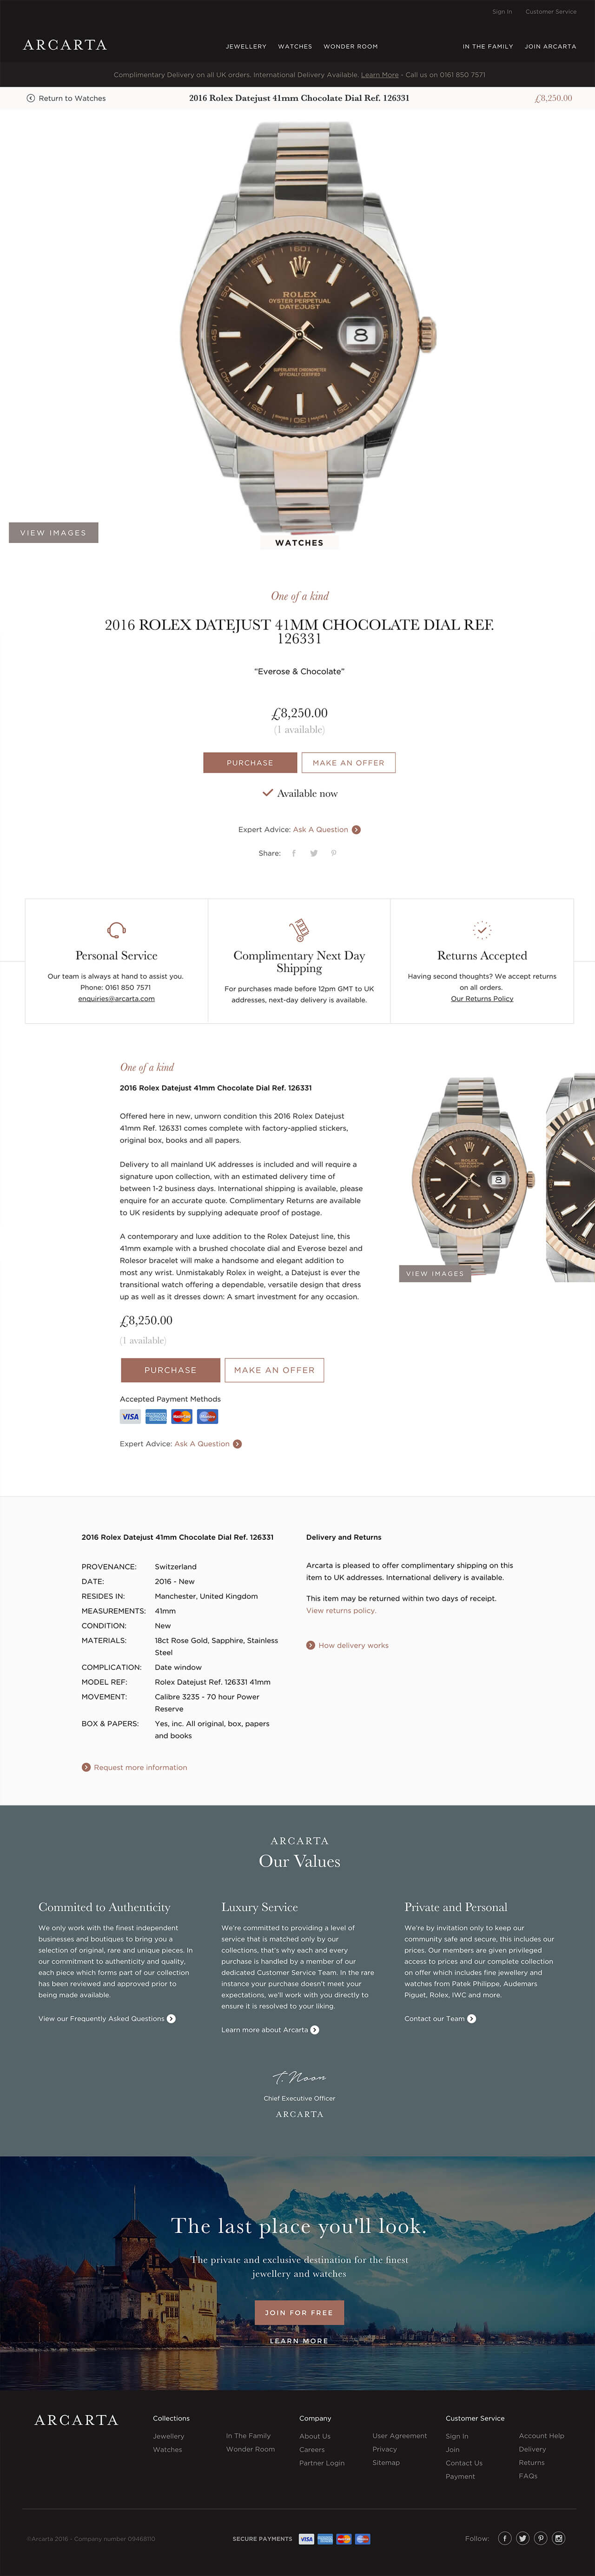Share the watch via the Twitter bird icon

click(313, 853)
